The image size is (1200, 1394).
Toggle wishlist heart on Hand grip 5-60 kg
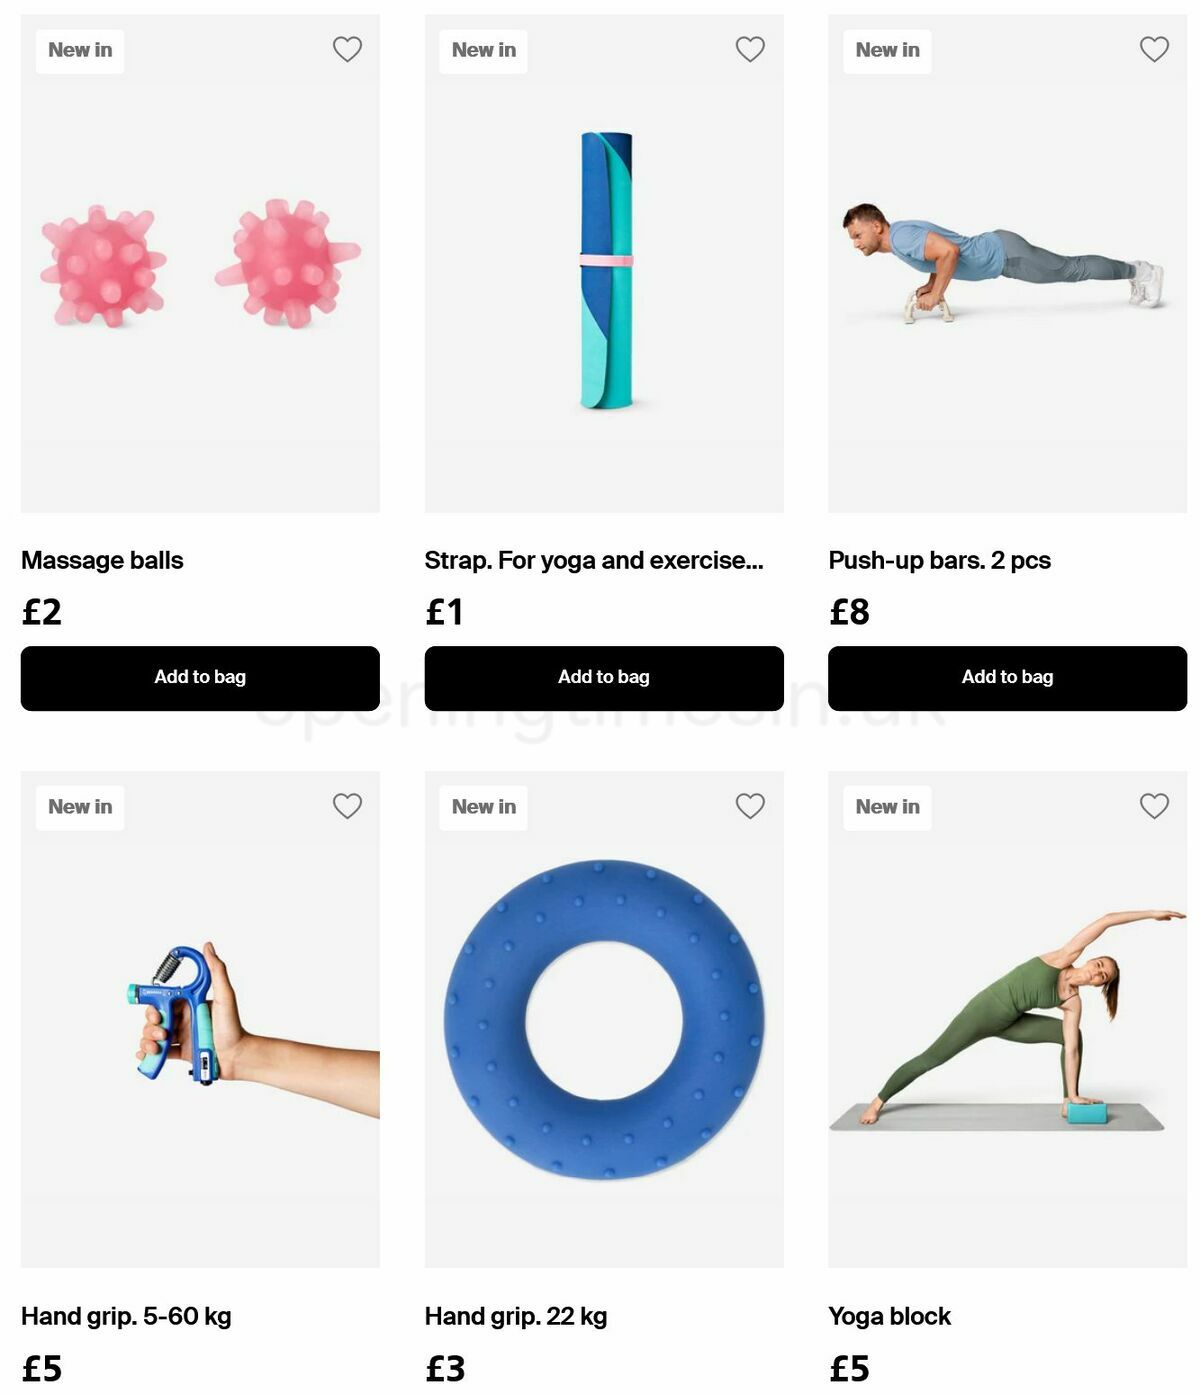[x=347, y=806]
